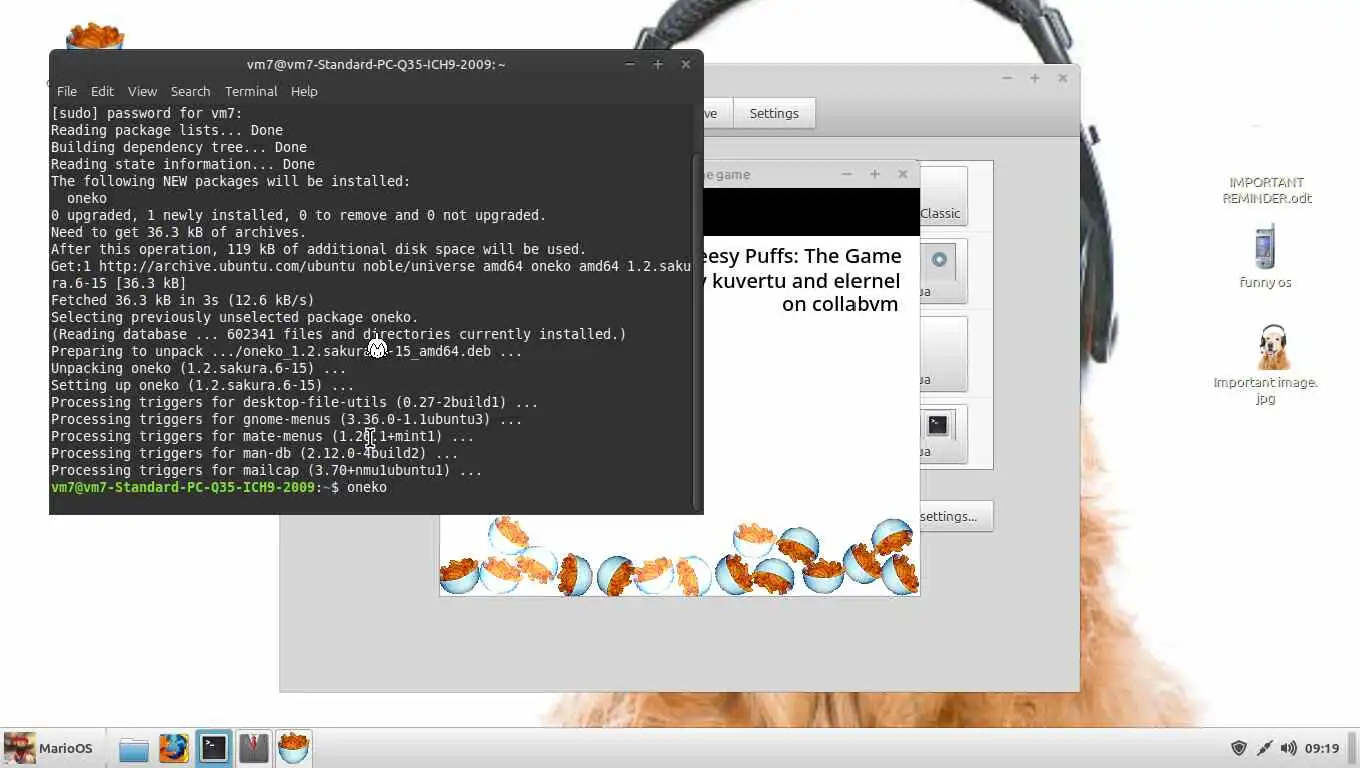Click the 'on collabvm' text in the game window
Viewport: 1360px width, 768px height.
click(840, 304)
